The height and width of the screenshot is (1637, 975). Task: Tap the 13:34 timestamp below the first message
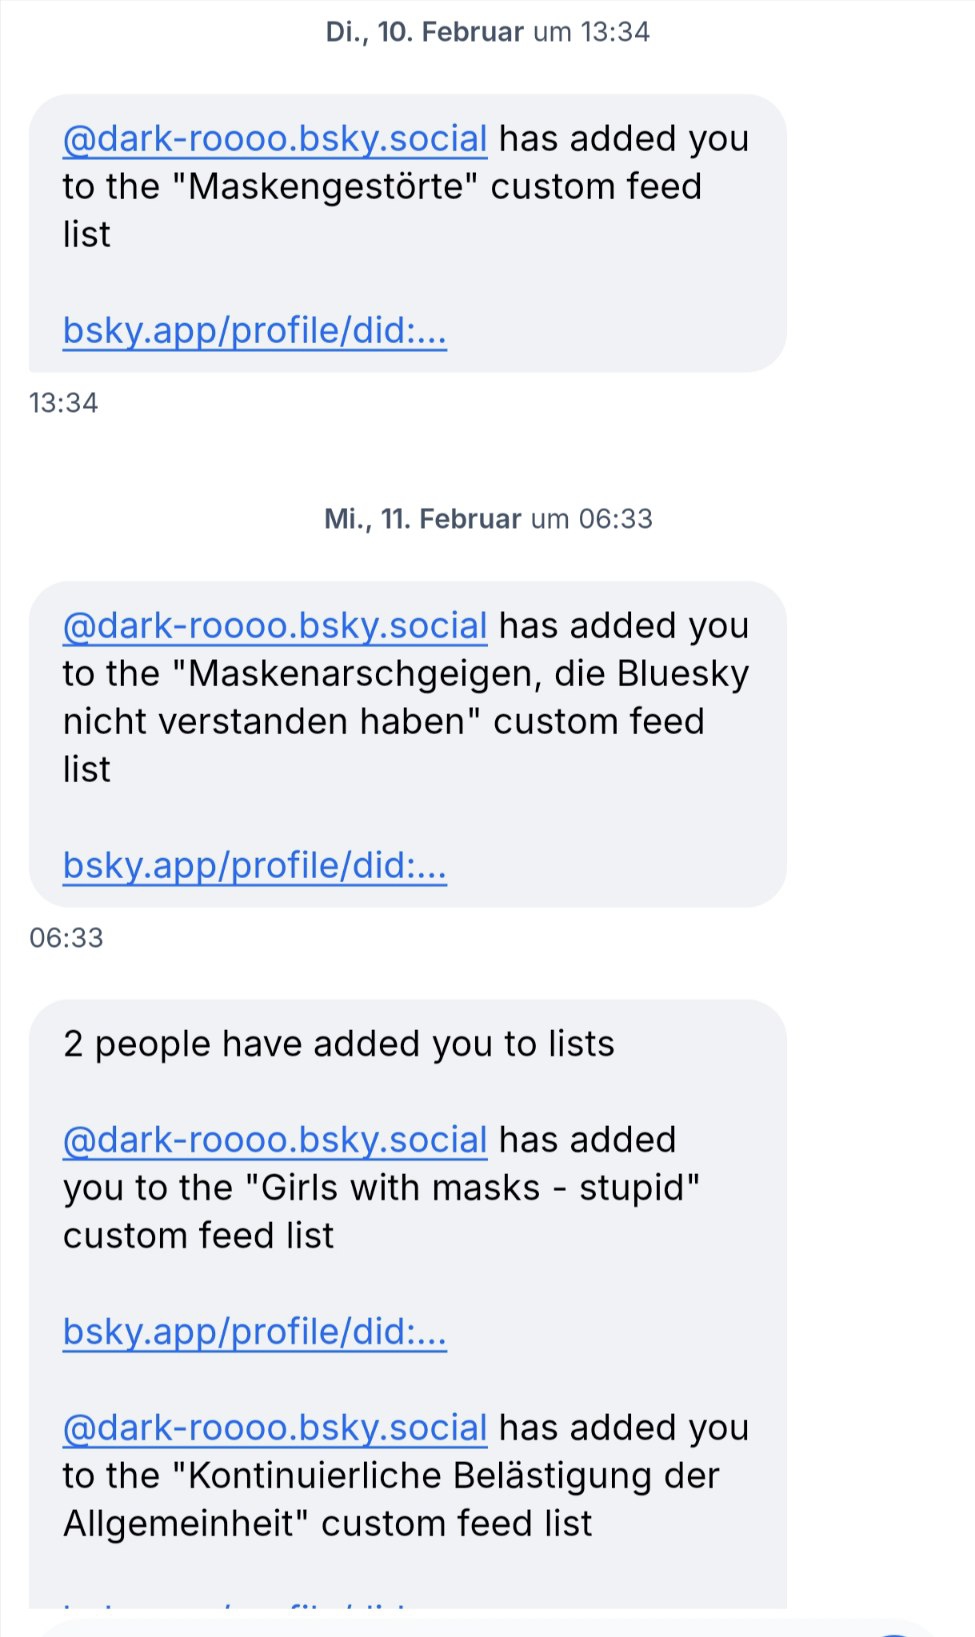coord(63,403)
